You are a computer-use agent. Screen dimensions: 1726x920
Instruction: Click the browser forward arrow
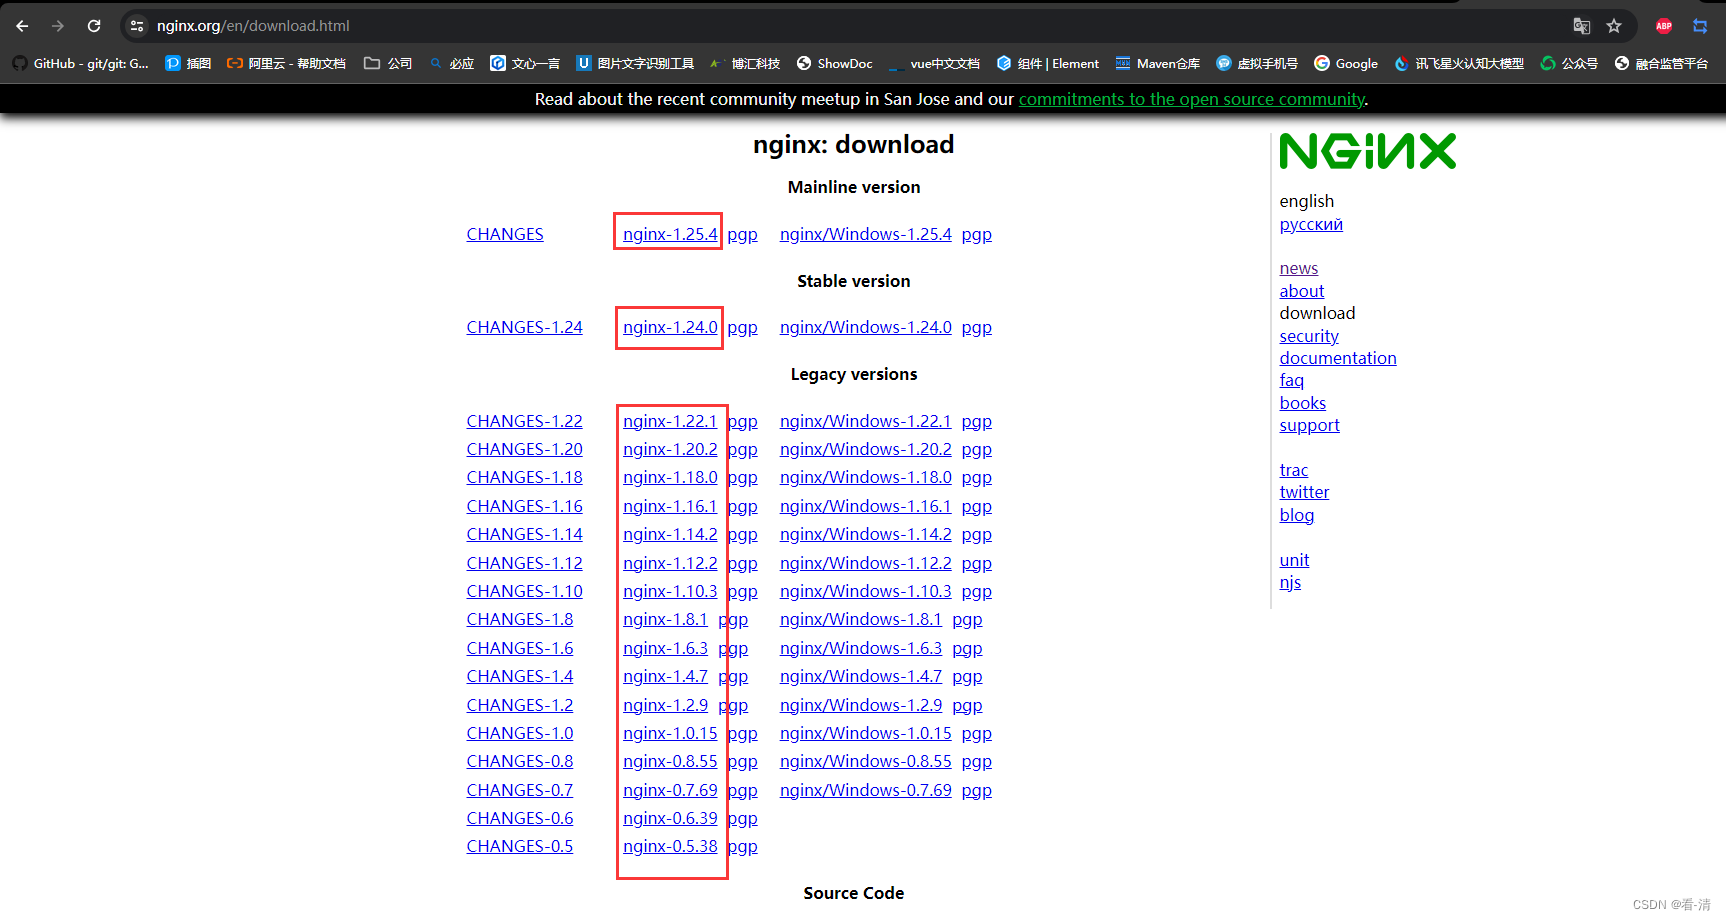tap(58, 26)
